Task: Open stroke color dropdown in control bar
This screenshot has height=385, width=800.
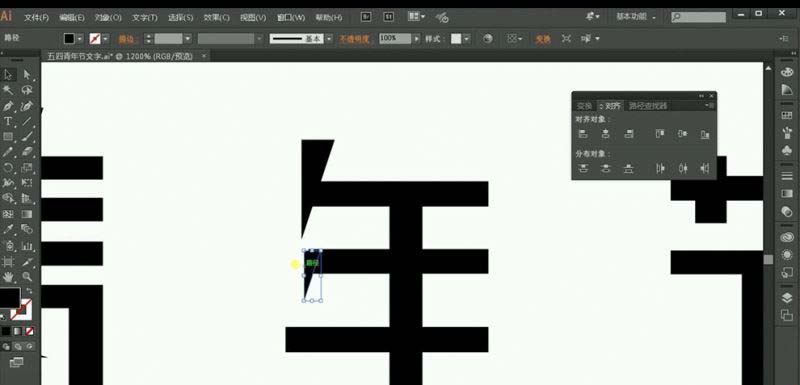Action: [106, 39]
